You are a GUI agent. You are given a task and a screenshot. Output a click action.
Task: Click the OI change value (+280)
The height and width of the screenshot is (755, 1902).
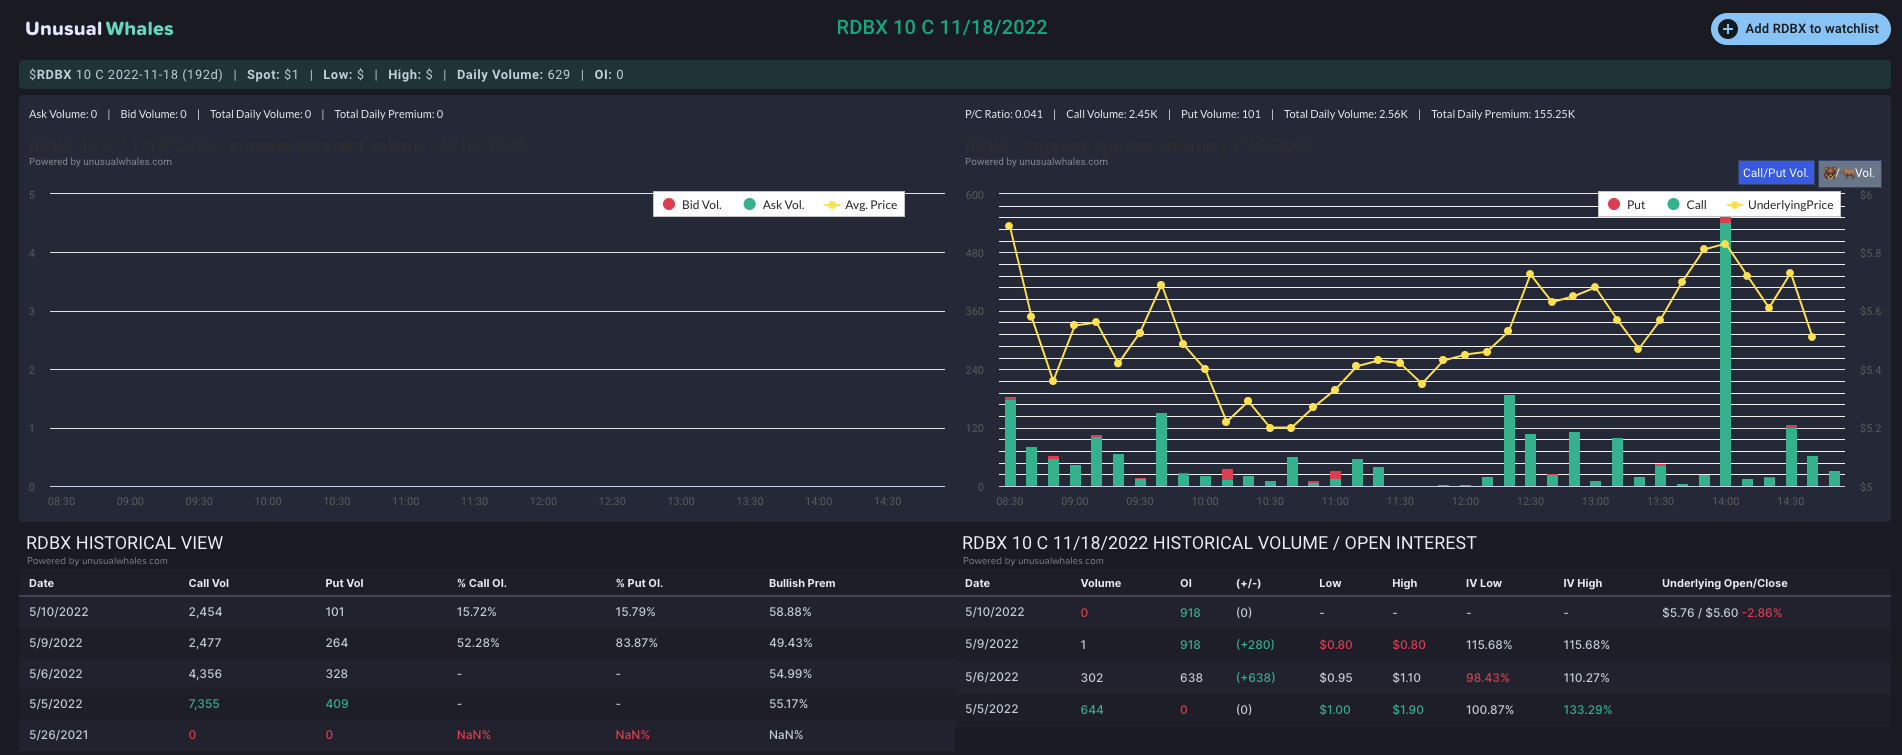(x=1255, y=645)
